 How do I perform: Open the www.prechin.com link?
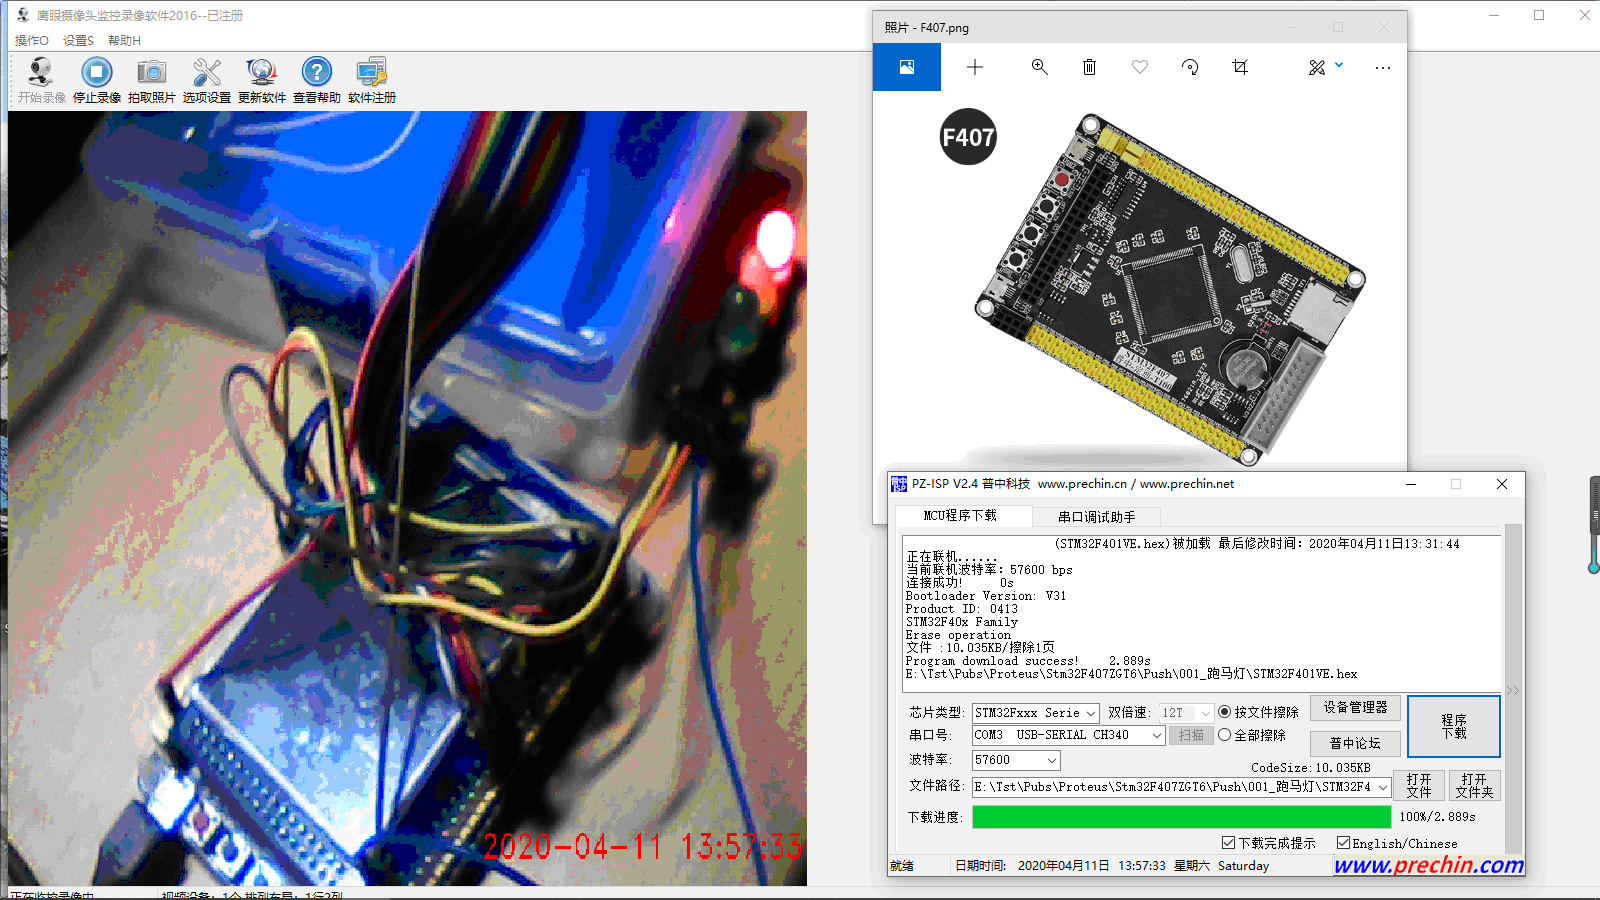pyautogui.click(x=1429, y=864)
